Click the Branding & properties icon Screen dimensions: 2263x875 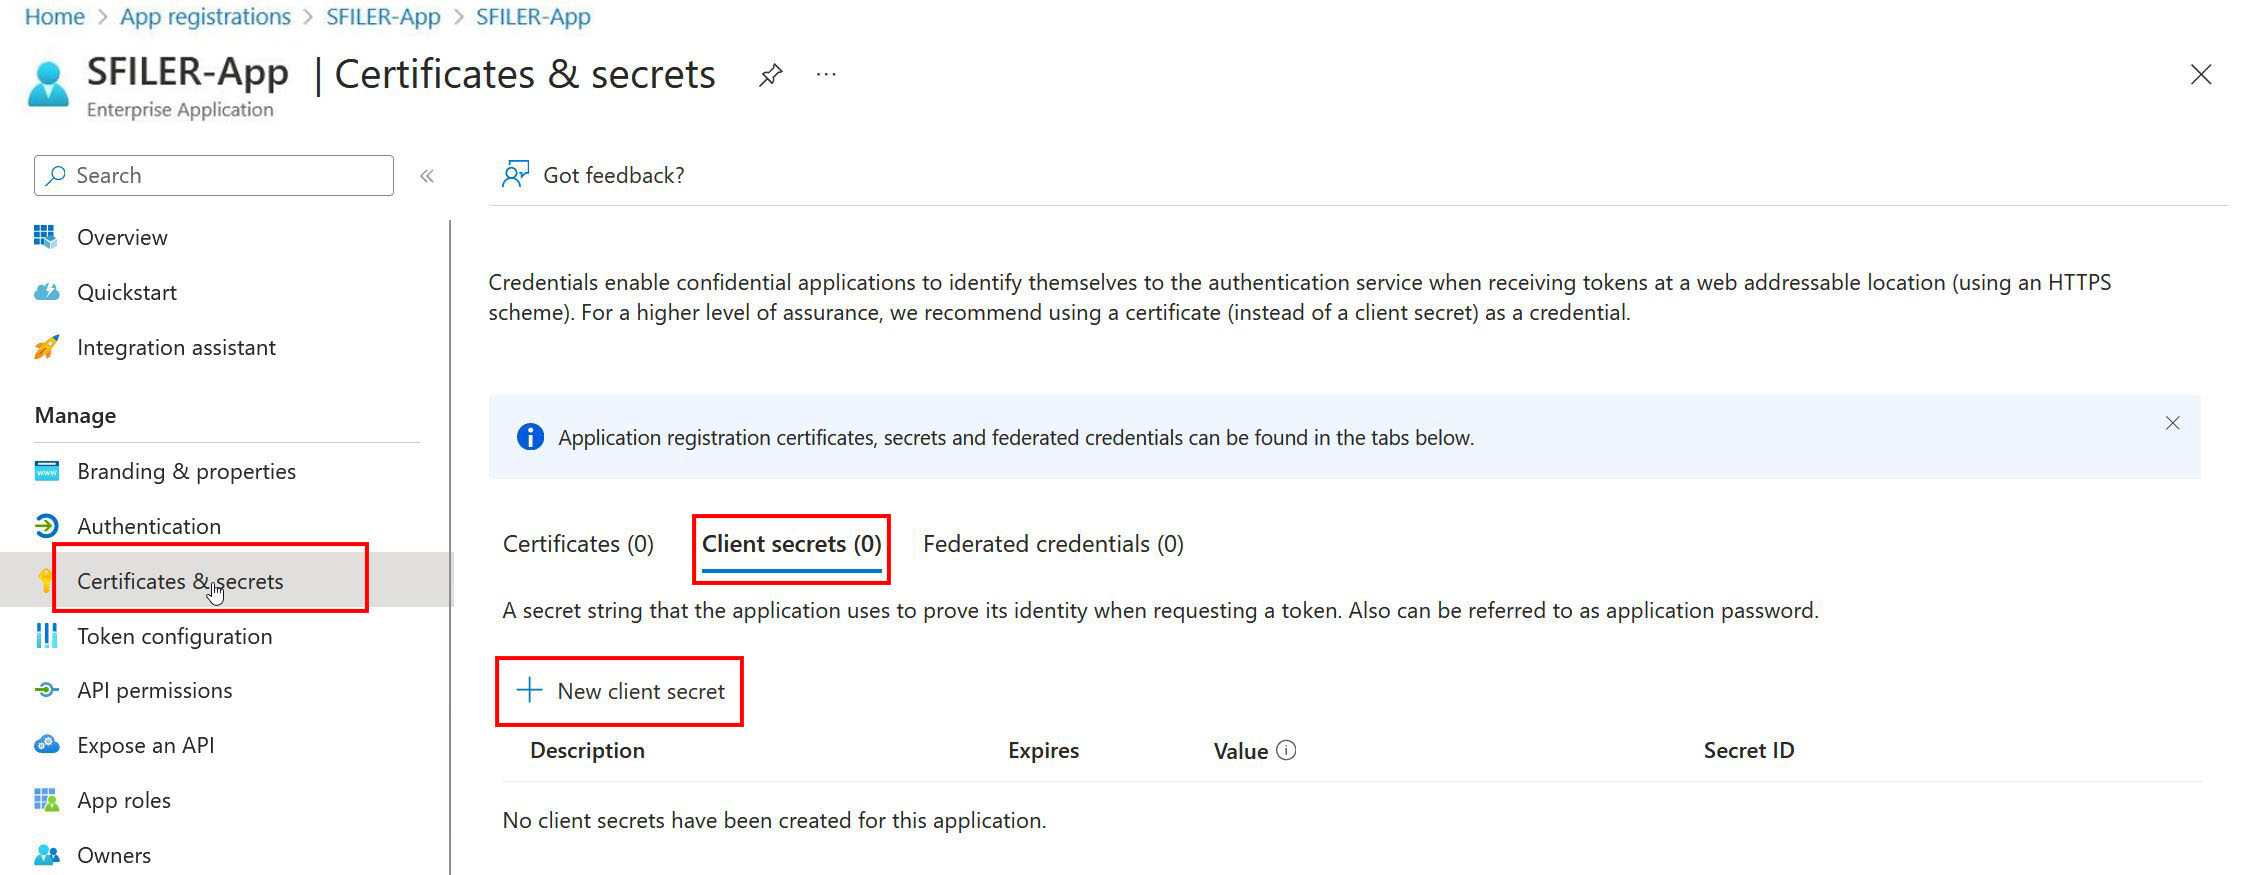point(46,471)
